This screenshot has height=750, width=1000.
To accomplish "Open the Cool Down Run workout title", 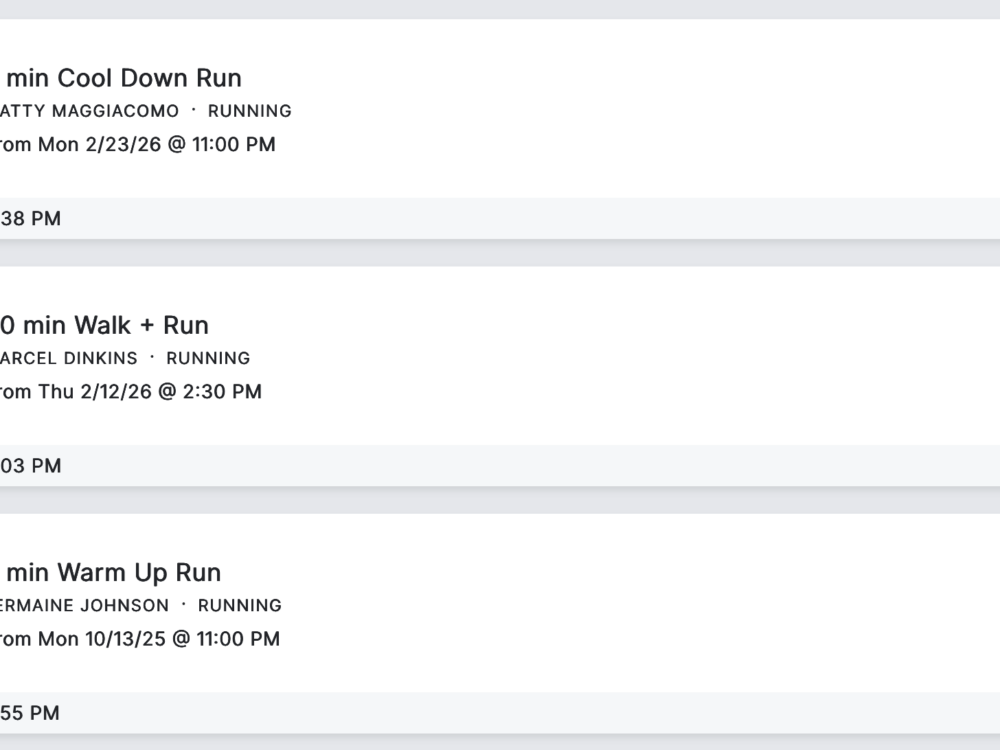I will point(122,78).
